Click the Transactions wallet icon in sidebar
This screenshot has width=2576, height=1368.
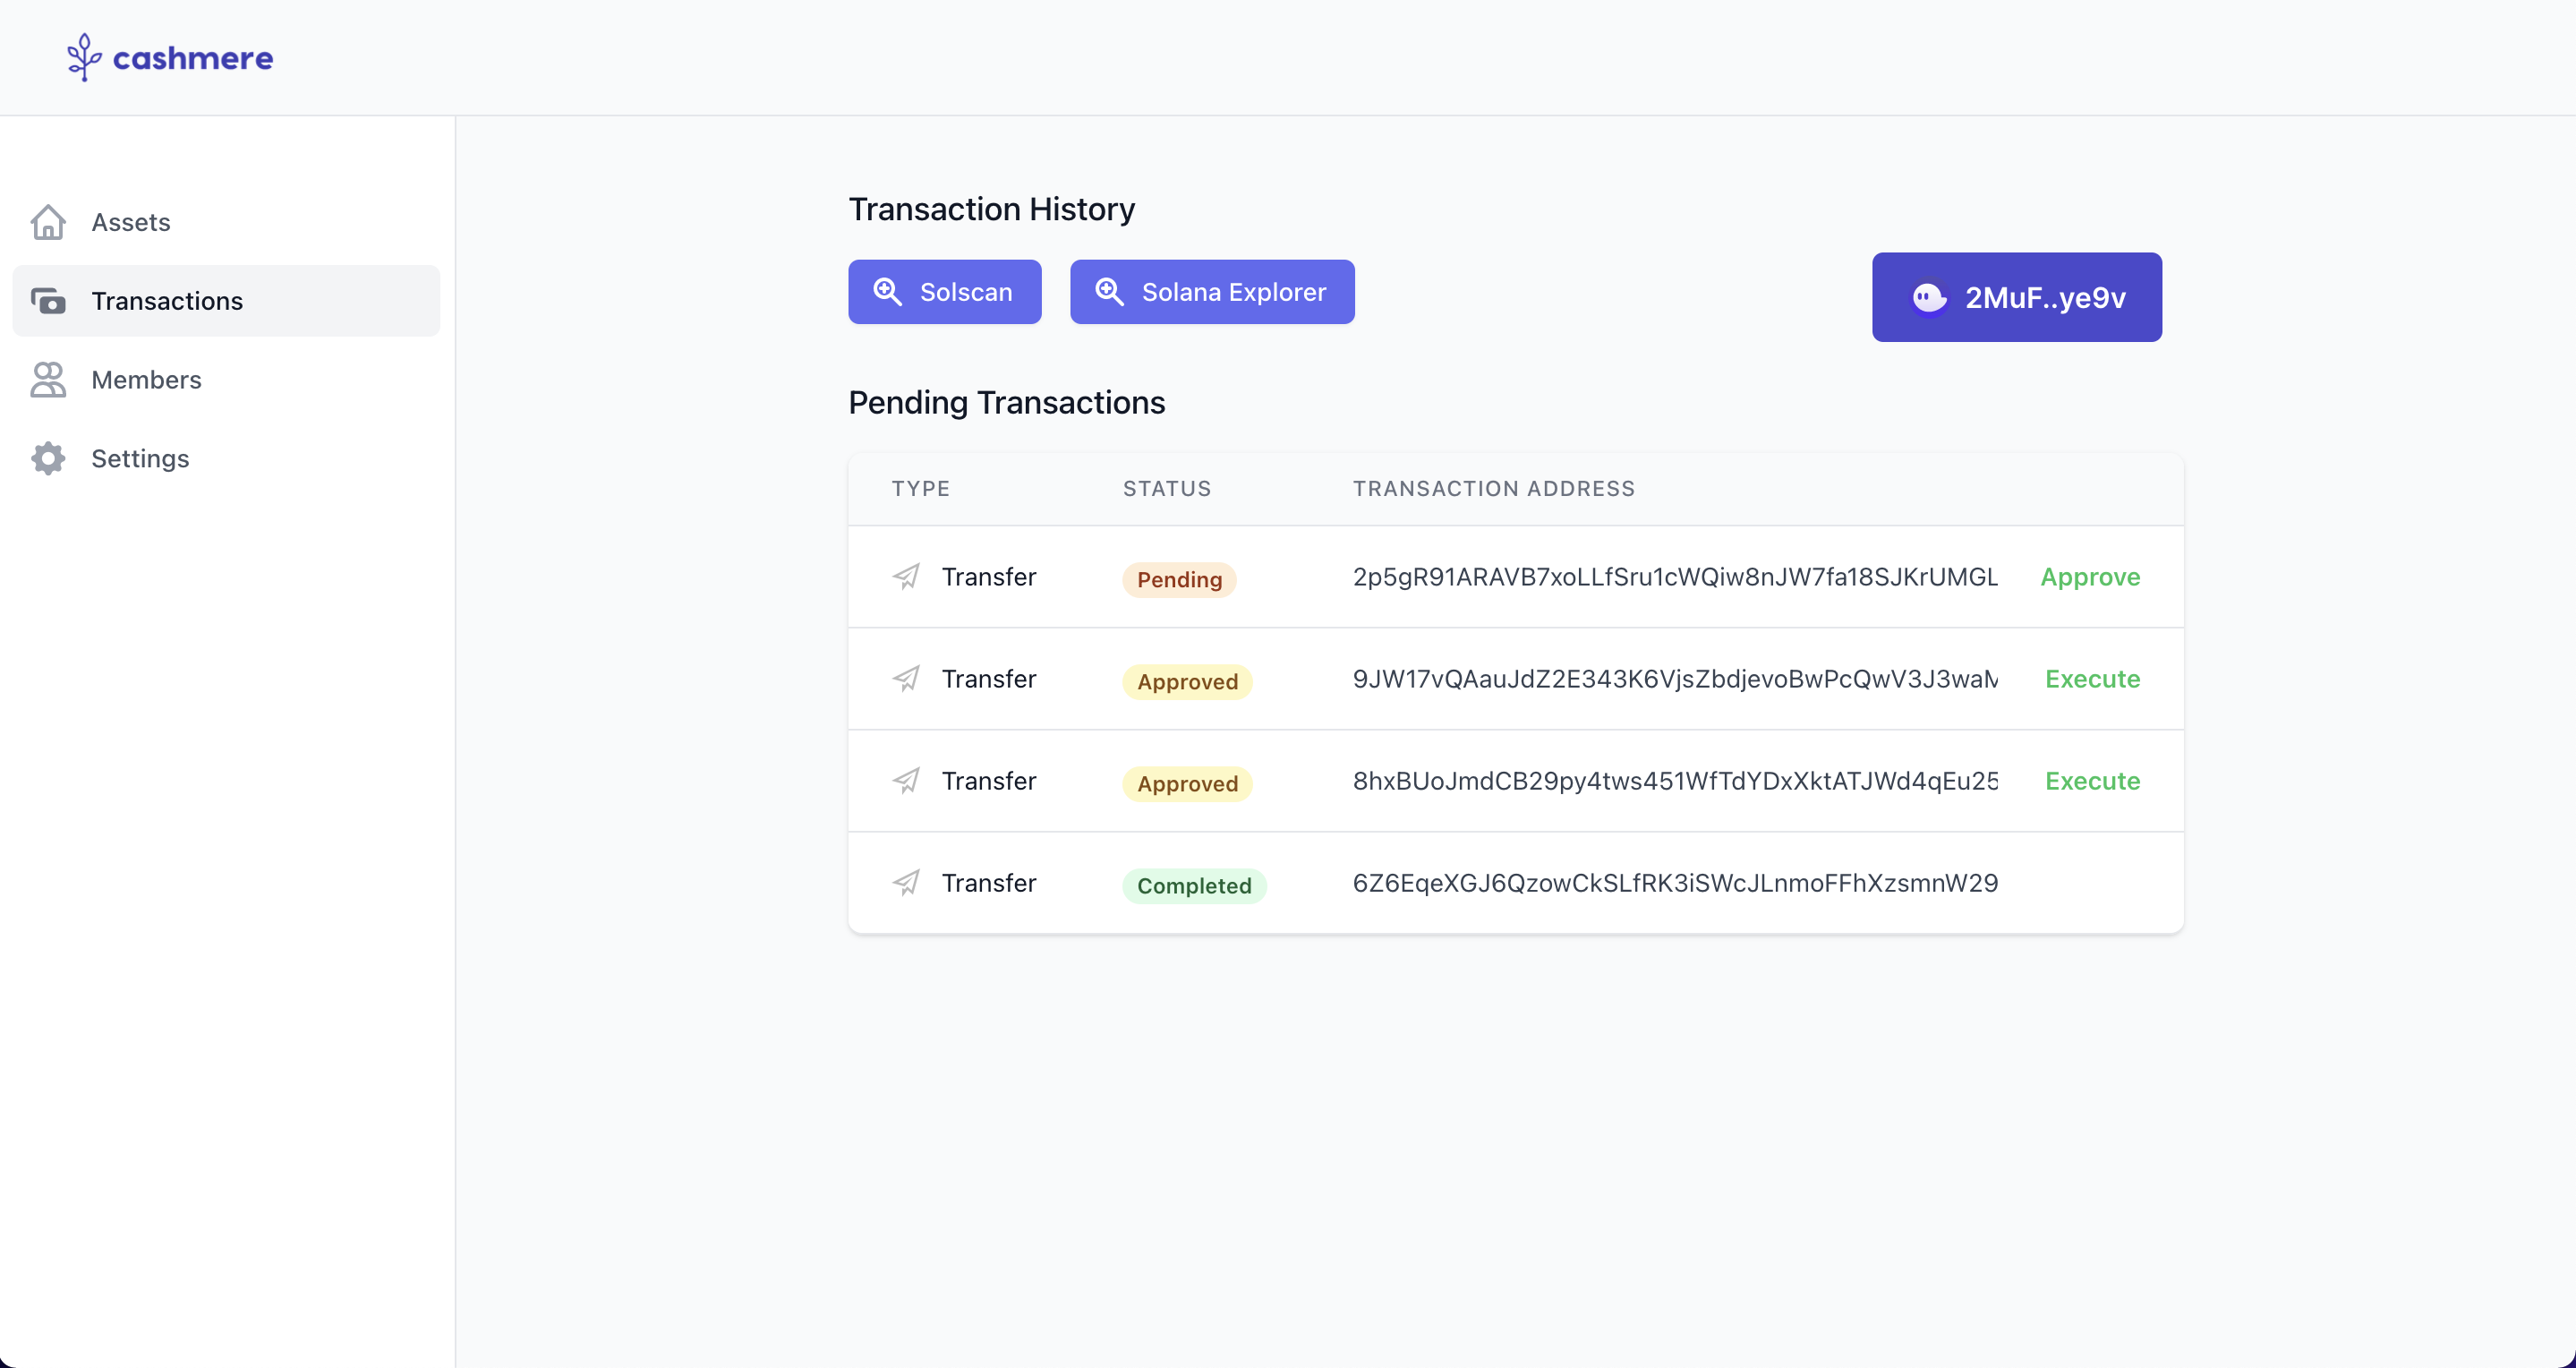click(48, 301)
